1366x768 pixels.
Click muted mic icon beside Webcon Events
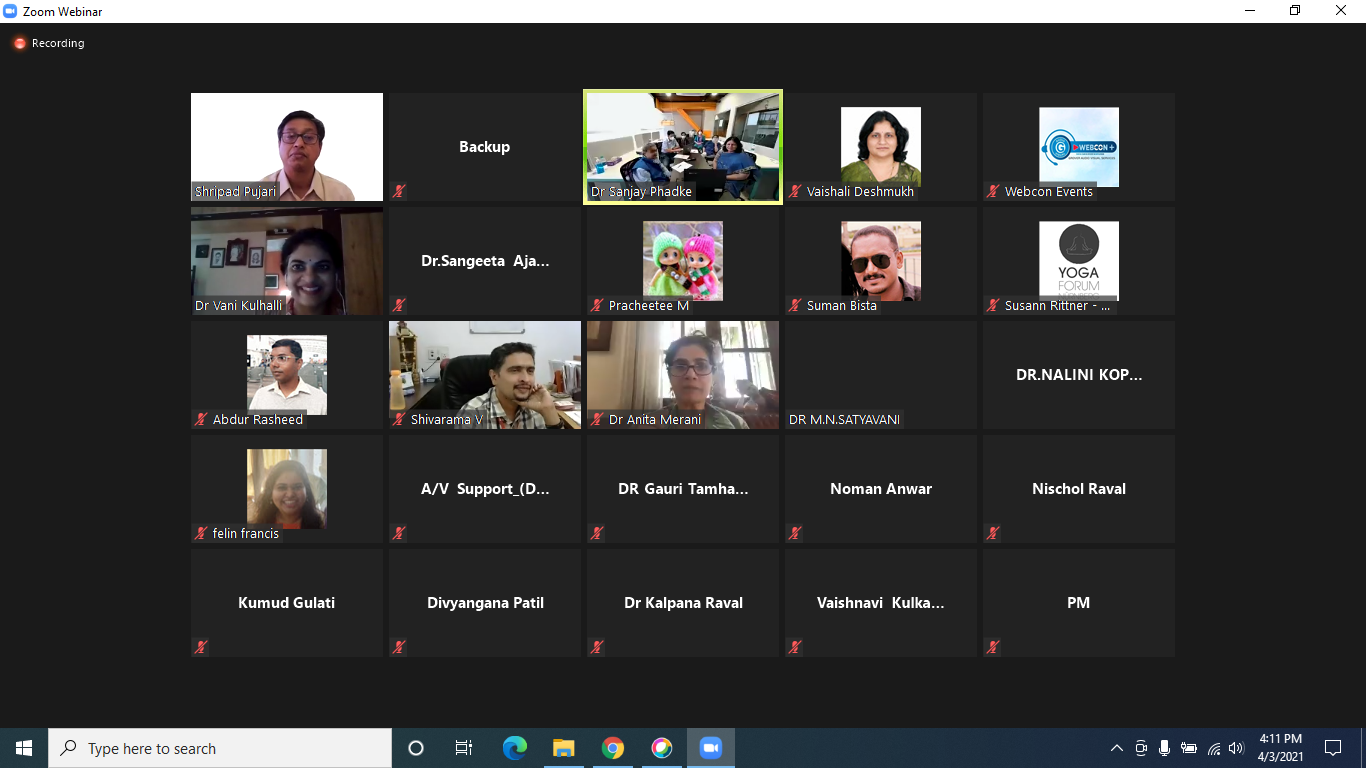[993, 191]
